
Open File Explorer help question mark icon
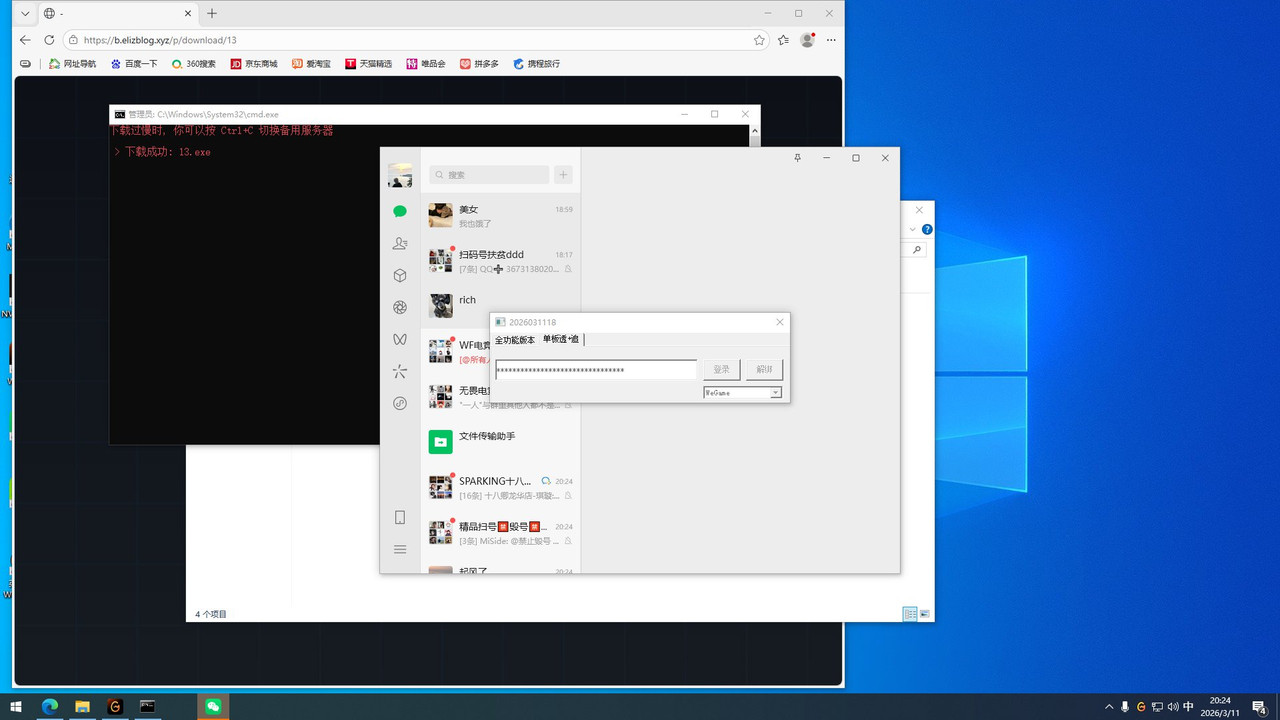click(x=927, y=230)
